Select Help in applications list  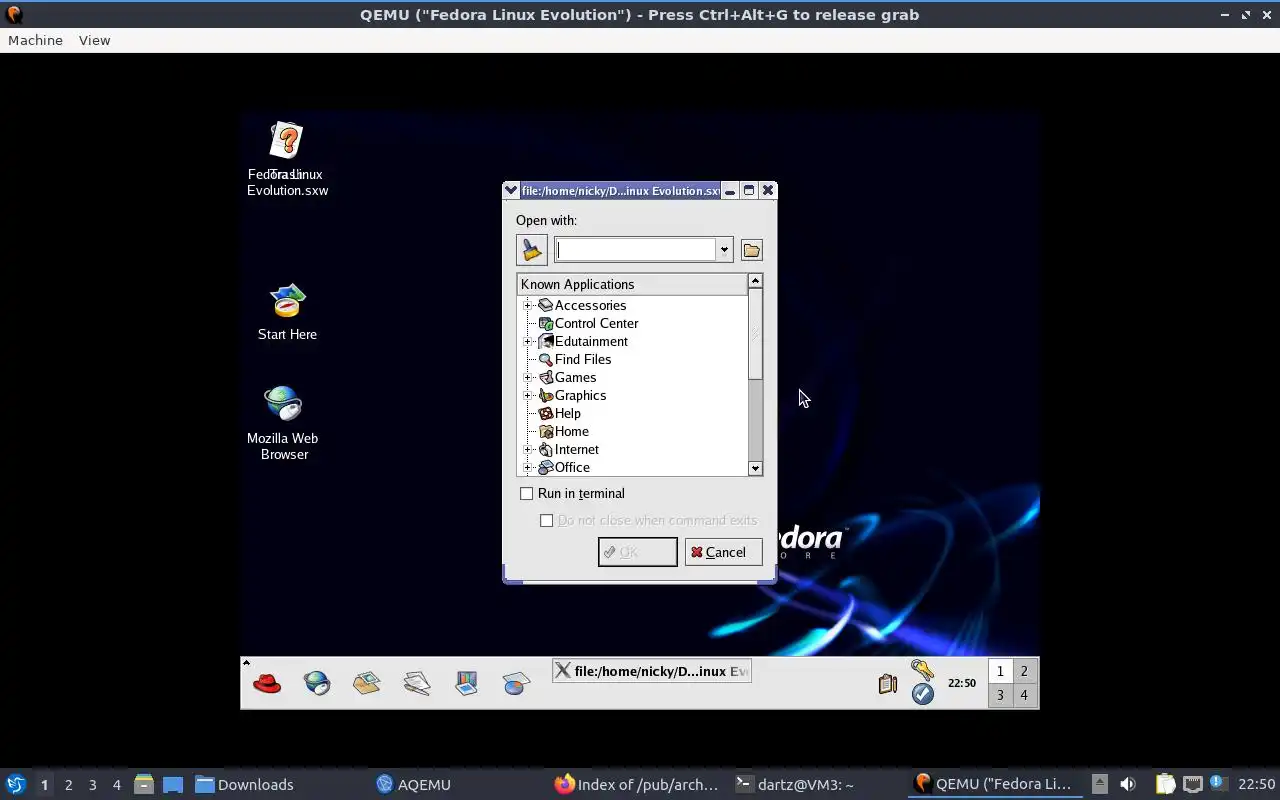pos(567,413)
